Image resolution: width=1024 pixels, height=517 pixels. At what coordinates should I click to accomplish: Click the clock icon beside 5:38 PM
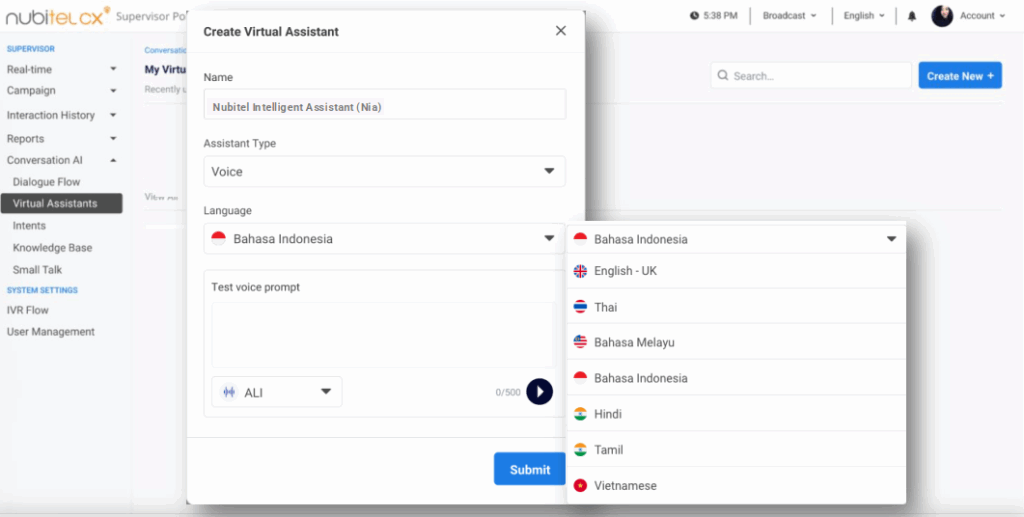[694, 16]
